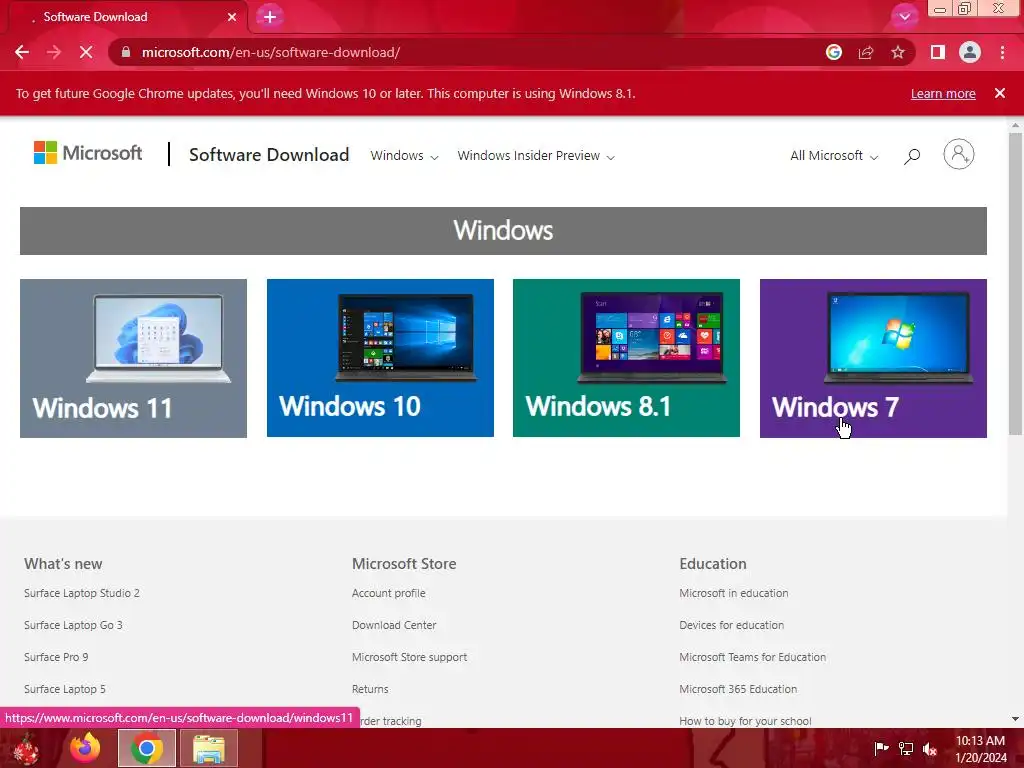The image size is (1024, 768).
Task: Open the Windows 8.1 download tile
Action: pos(626,359)
